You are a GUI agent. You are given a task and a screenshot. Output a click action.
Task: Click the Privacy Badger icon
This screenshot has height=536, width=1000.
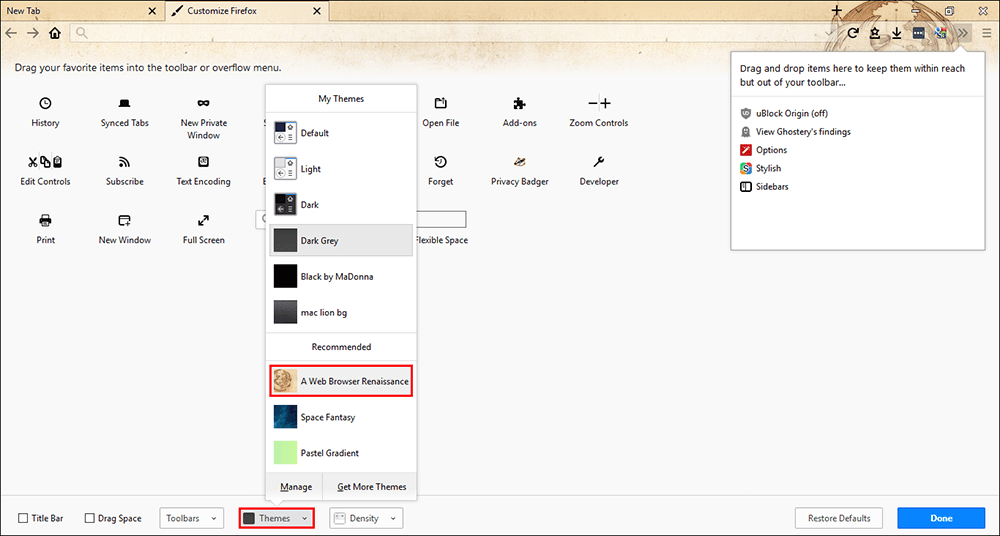click(520, 161)
